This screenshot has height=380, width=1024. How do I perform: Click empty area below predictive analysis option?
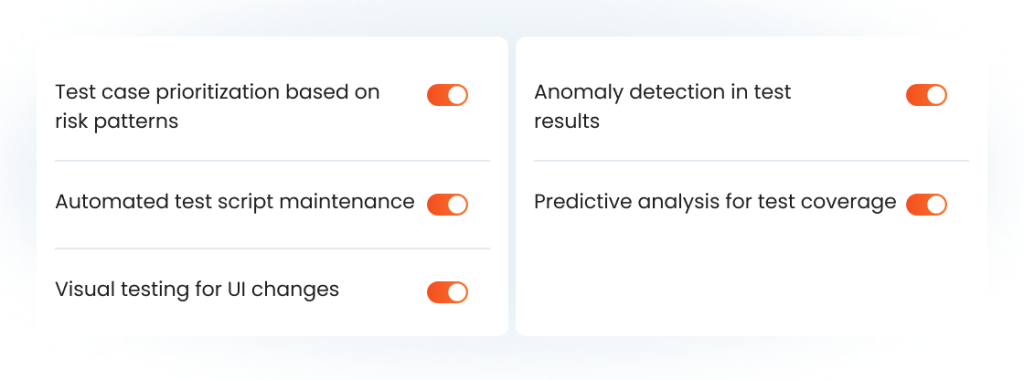pos(751,281)
